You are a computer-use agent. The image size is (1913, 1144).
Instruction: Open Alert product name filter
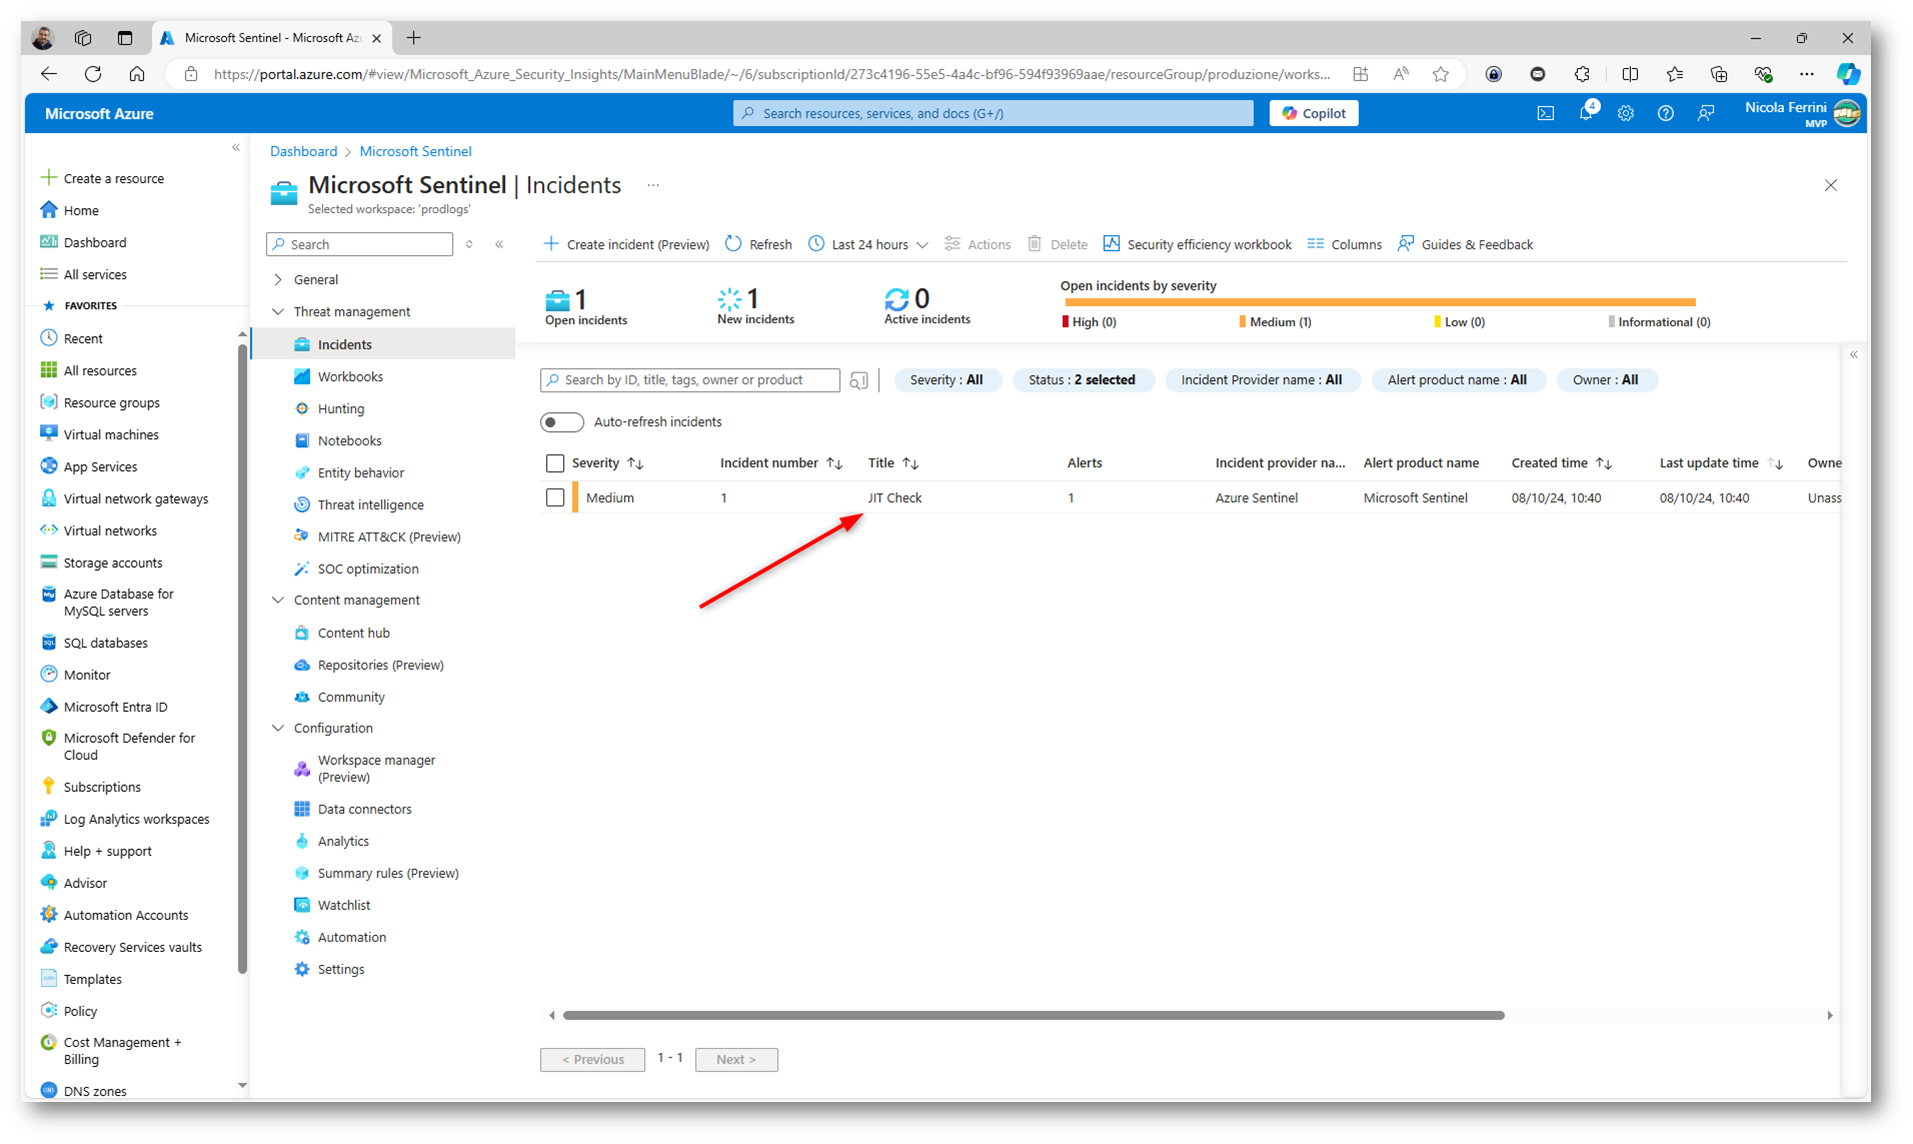click(x=1457, y=380)
